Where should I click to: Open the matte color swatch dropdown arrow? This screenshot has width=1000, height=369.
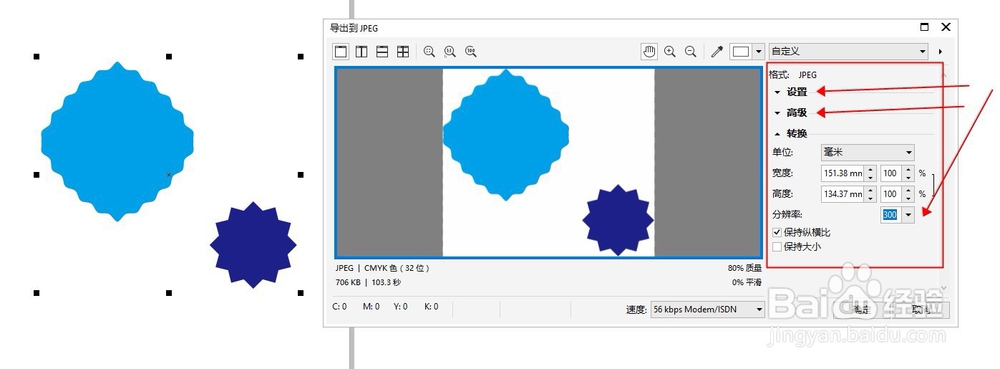tap(758, 52)
